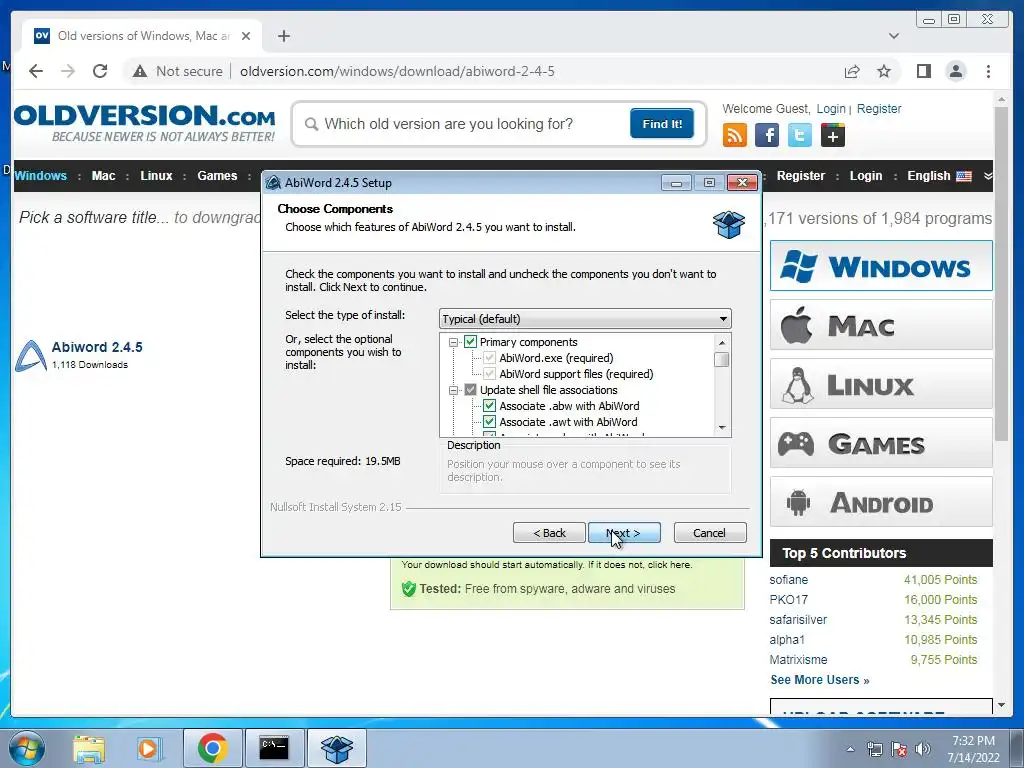Open the volume control in the system tray
1024x768 pixels.
pos(923,749)
